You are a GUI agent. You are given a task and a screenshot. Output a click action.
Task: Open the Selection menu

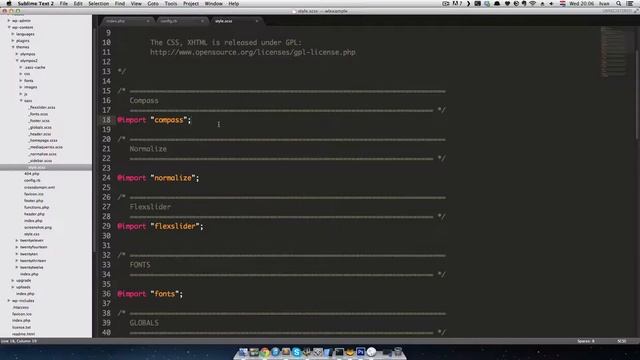coord(99,3)
